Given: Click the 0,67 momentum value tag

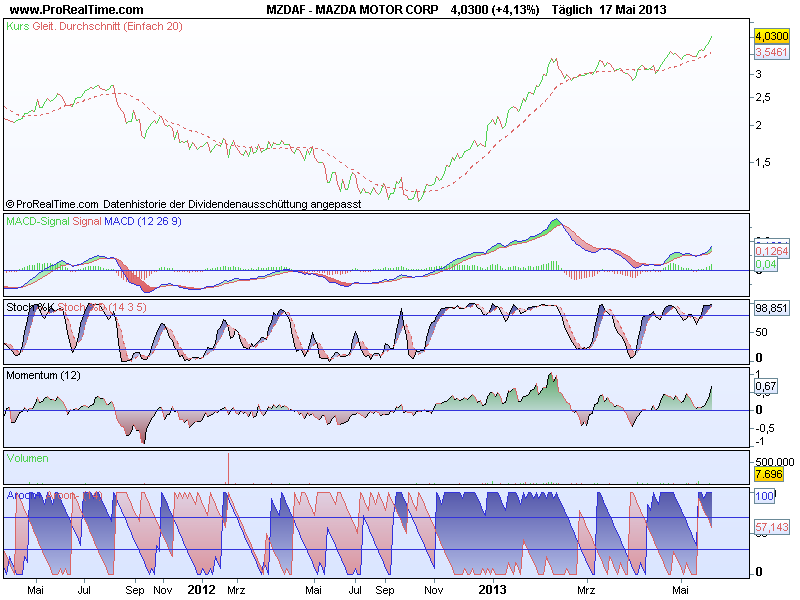Looking at the screenshot, I should click(x=766, y=386).
